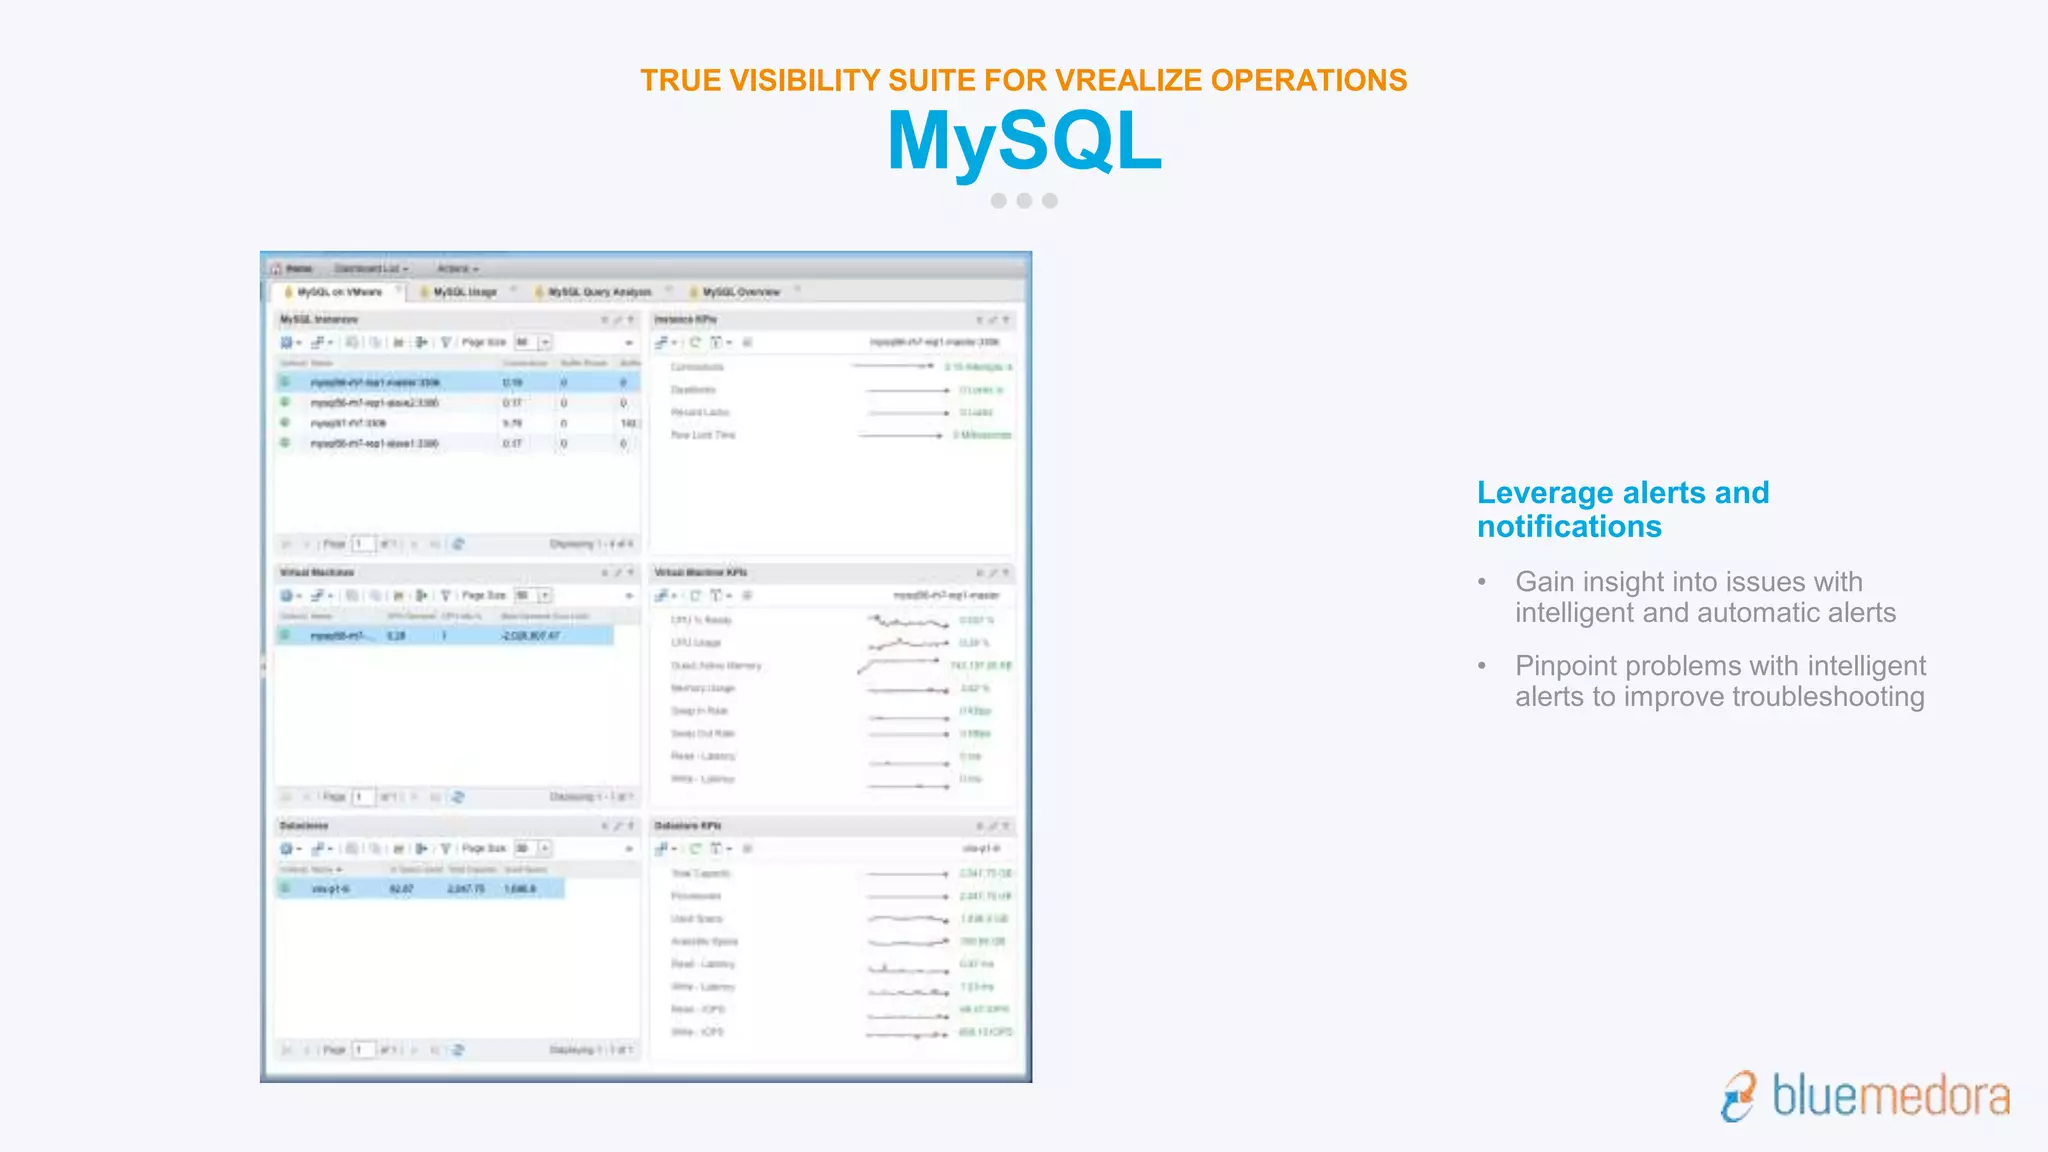This screenshot has height=1152, width=2048.
Task: Click the Guest Active Memory metric row
Action: (841, 666)
